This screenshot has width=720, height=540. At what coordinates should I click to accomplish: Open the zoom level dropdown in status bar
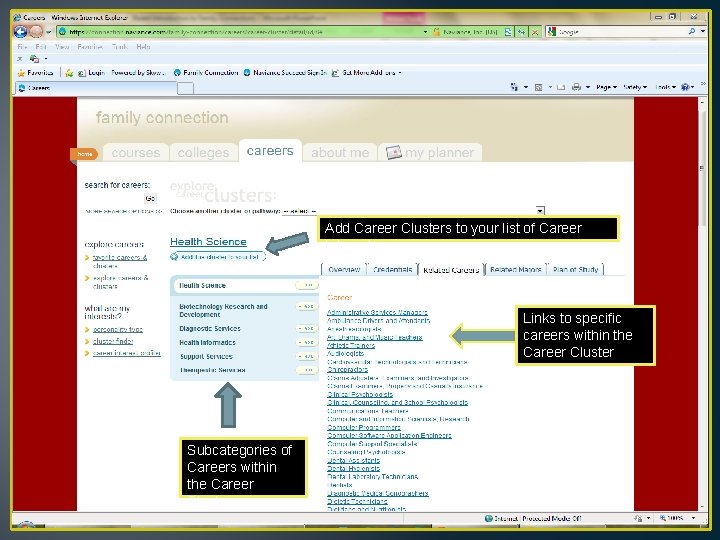(x=693, y=518)
